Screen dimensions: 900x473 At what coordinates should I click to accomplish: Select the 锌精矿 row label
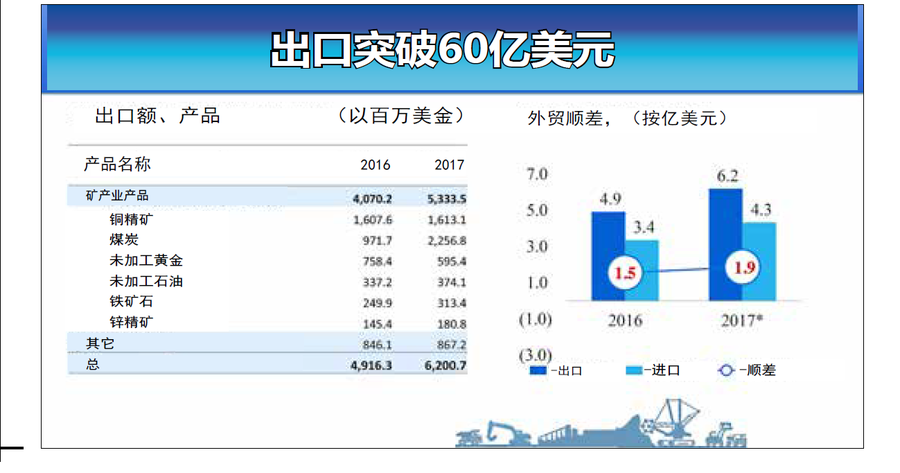[131, 322]
